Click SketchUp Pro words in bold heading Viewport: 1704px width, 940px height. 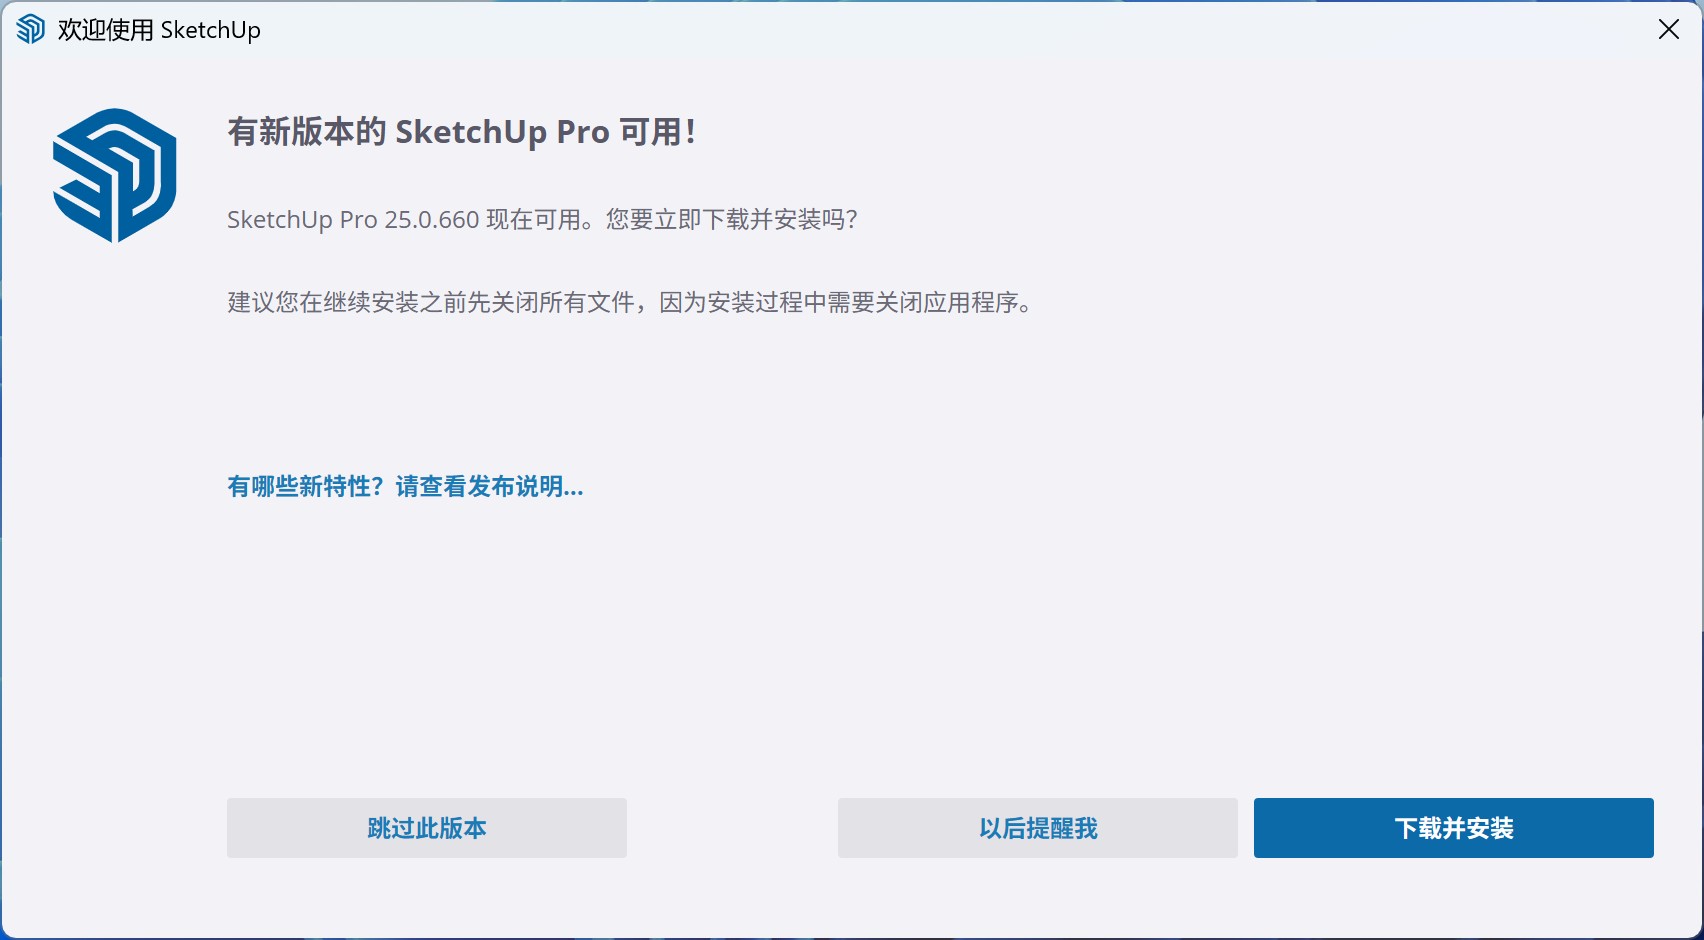[x=502, y=132]
